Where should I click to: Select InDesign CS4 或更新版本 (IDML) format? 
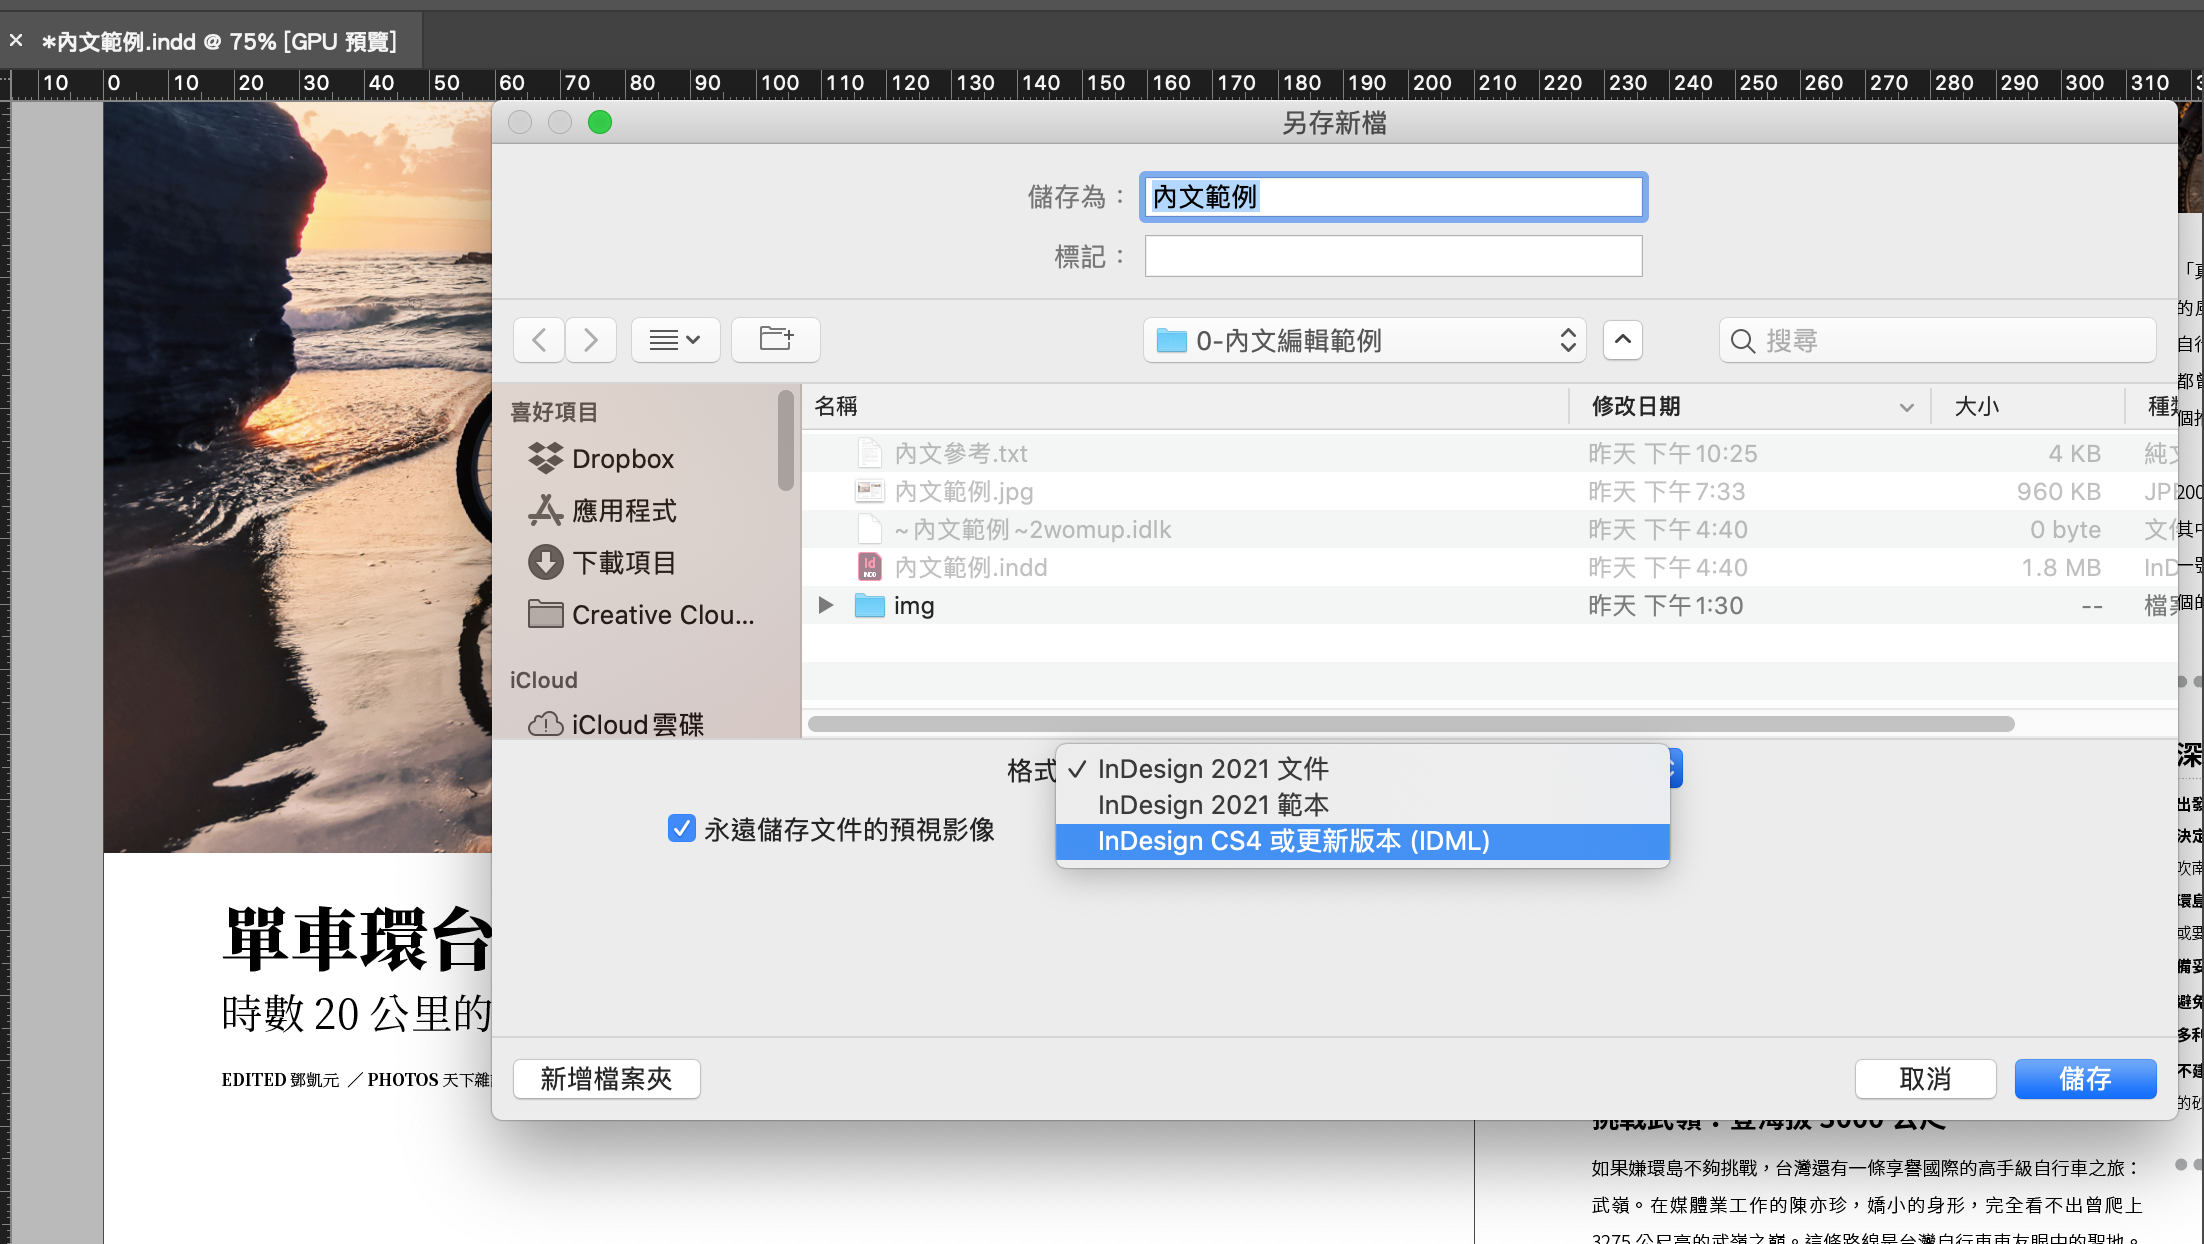1293,841
